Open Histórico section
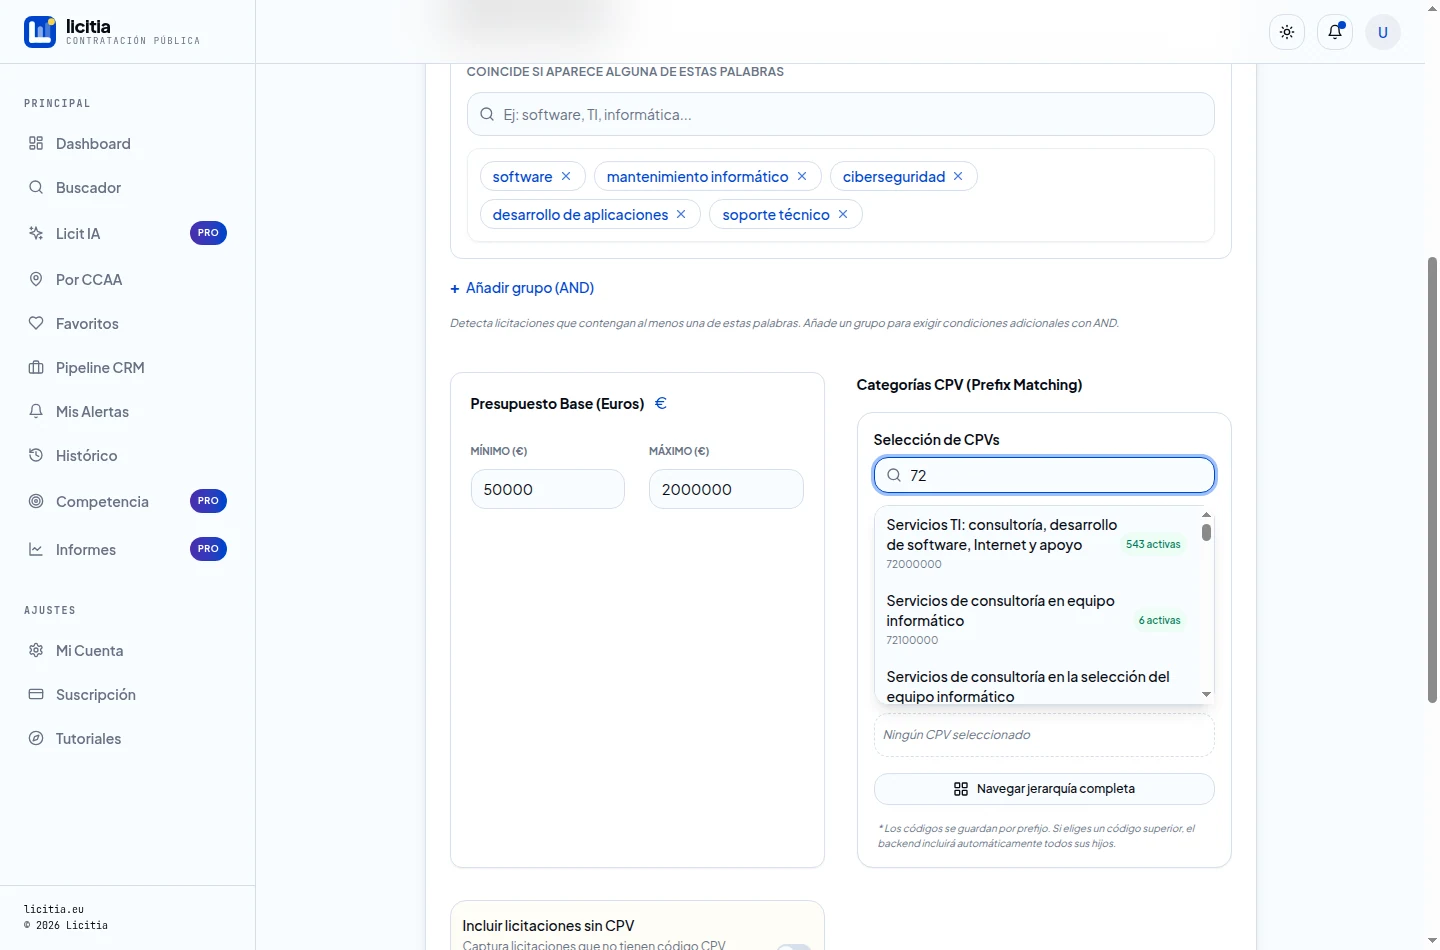Viewport: 1440px width, 950px height. (x=127, y=455)
